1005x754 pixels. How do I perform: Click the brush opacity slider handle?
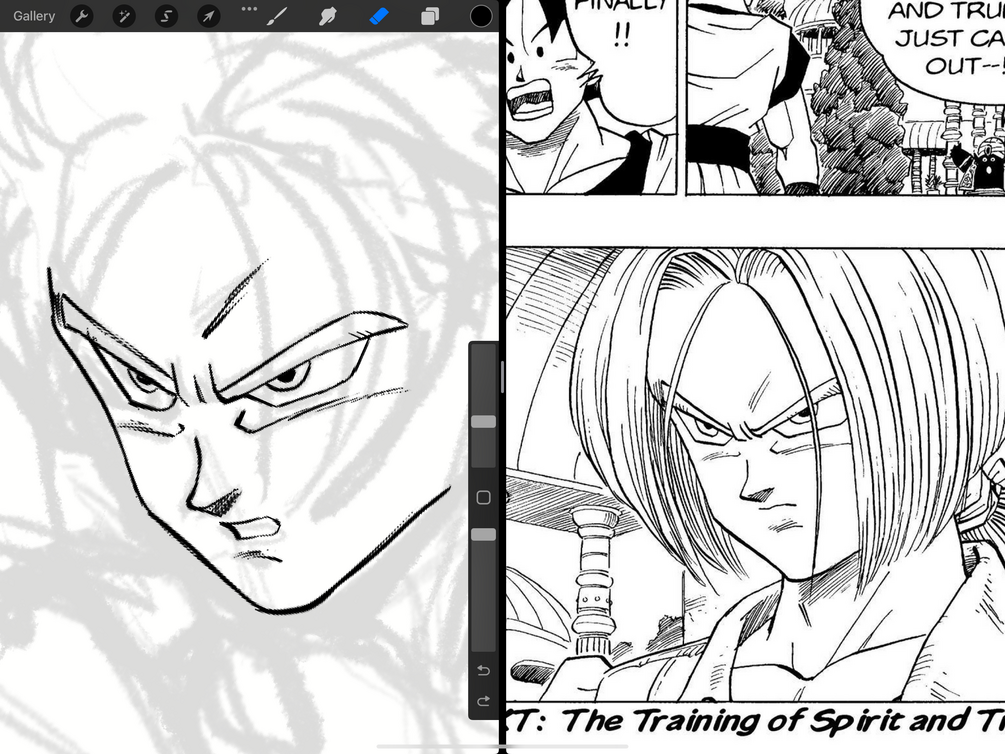[x=484, y=535]
